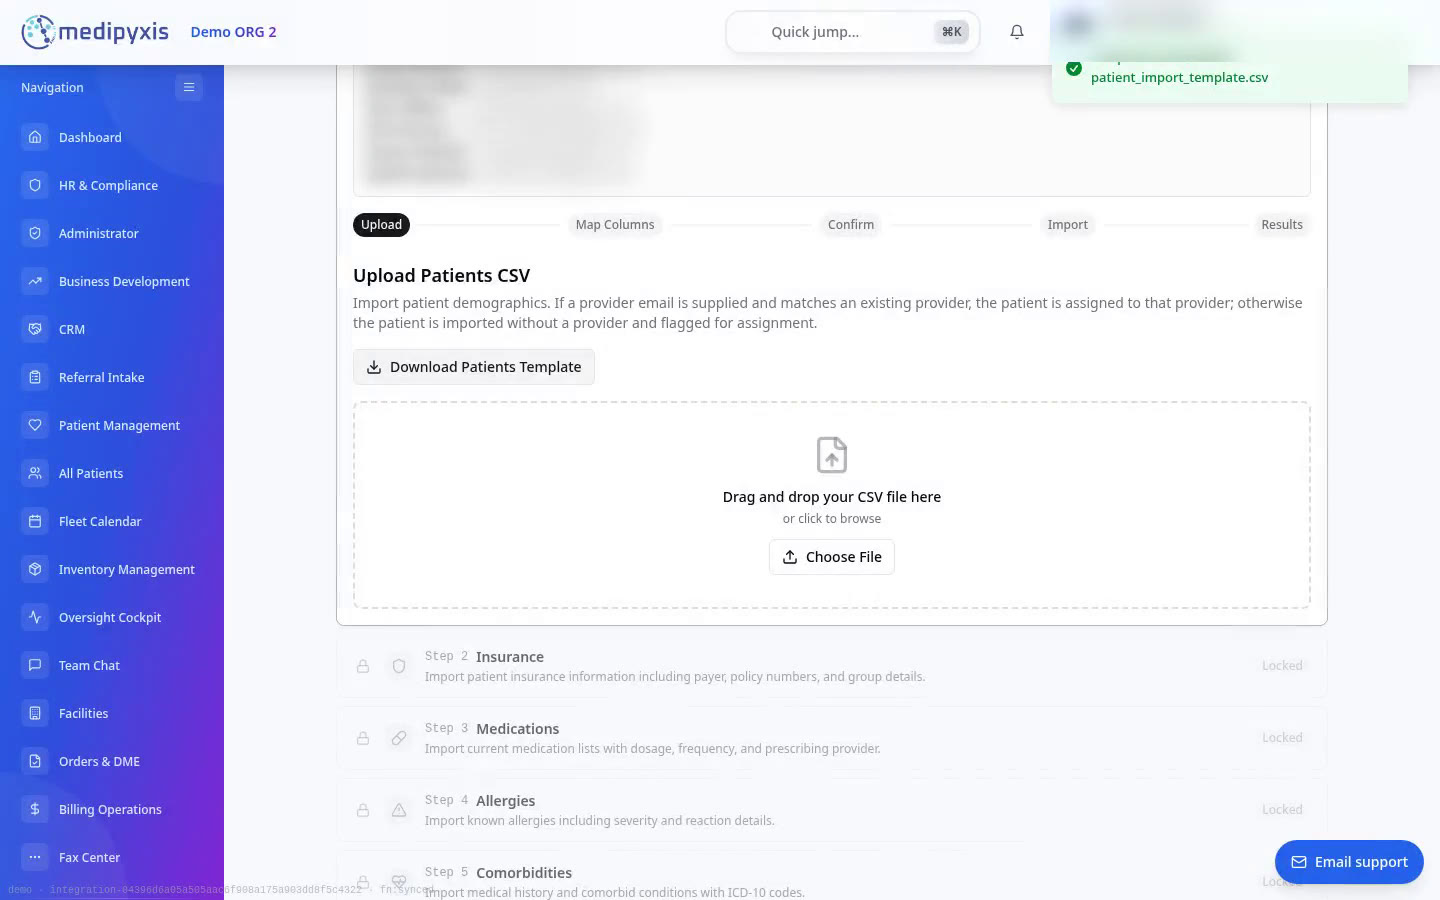
Task: Open the Quick jump search field
Action: [x=852, y=32]
